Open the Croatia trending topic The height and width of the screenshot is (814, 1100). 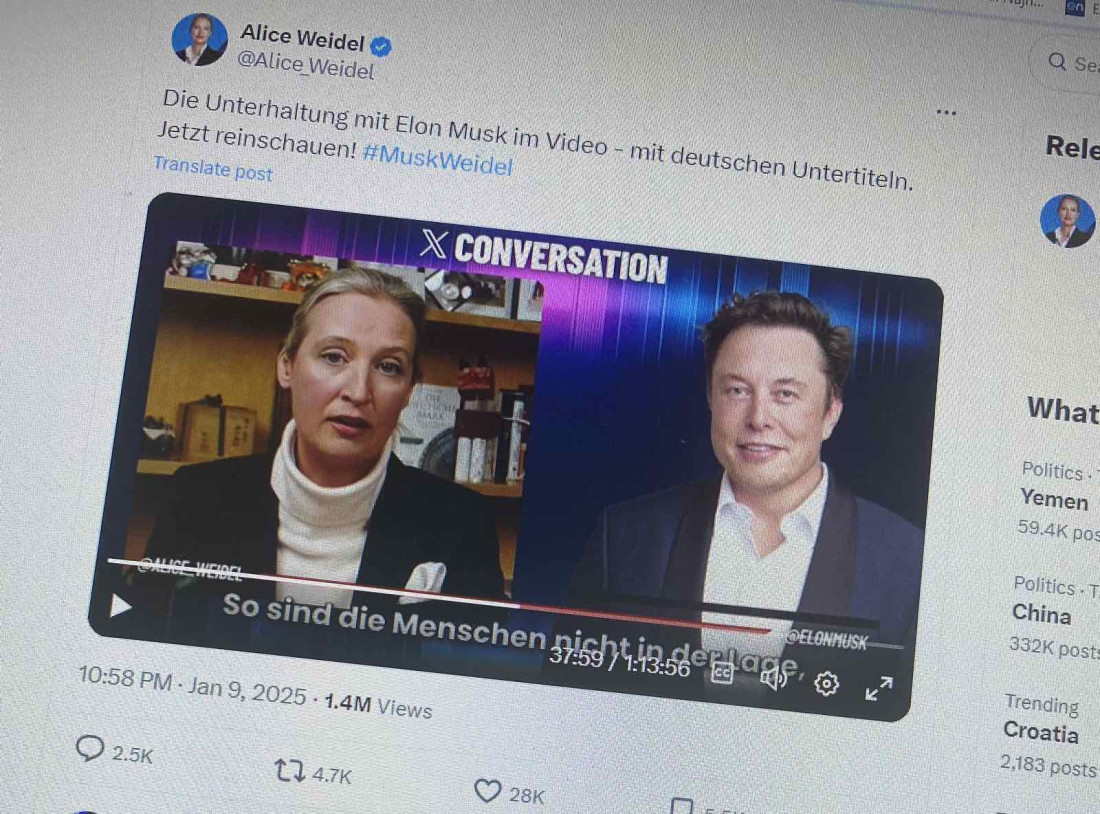pyautogui.click(x=1040, y=731)
